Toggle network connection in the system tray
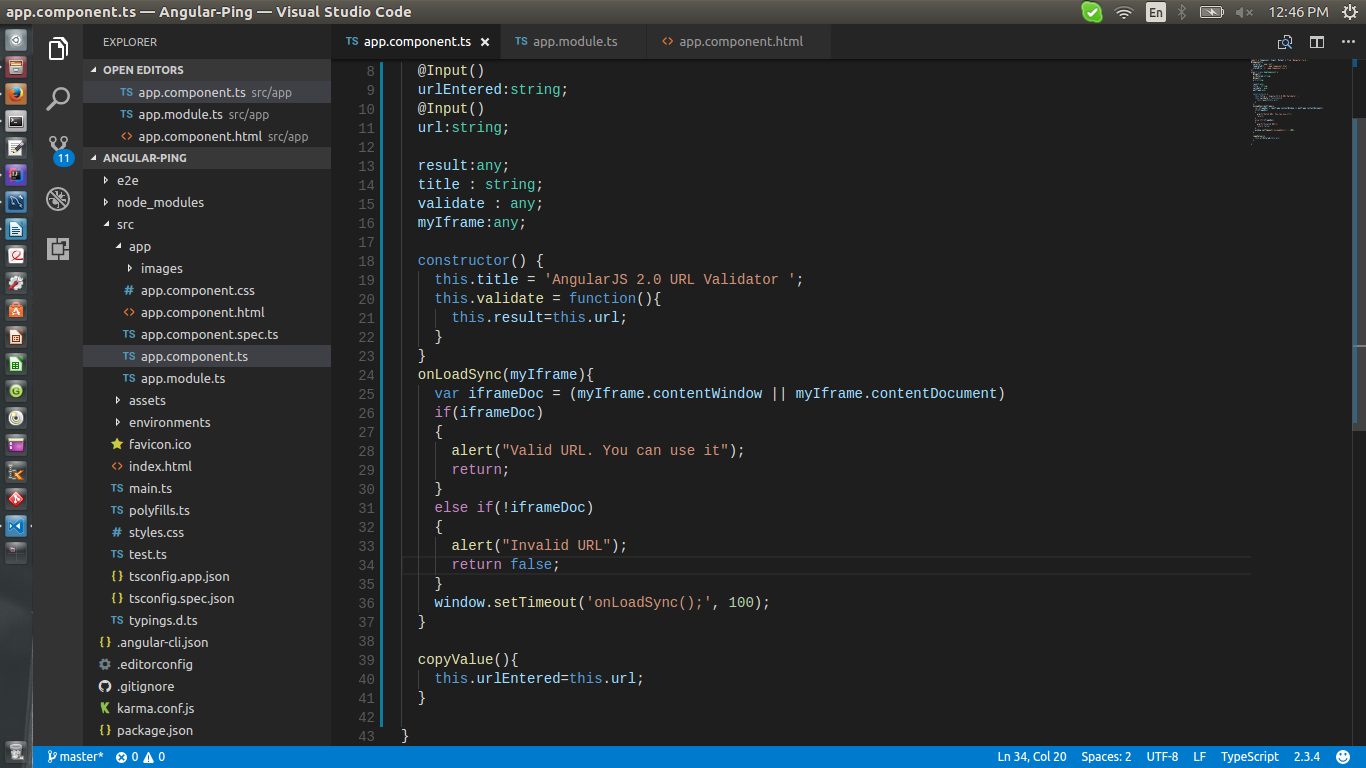The width and height of the screenshot is (1366, 768). [x=1123, y=12]
